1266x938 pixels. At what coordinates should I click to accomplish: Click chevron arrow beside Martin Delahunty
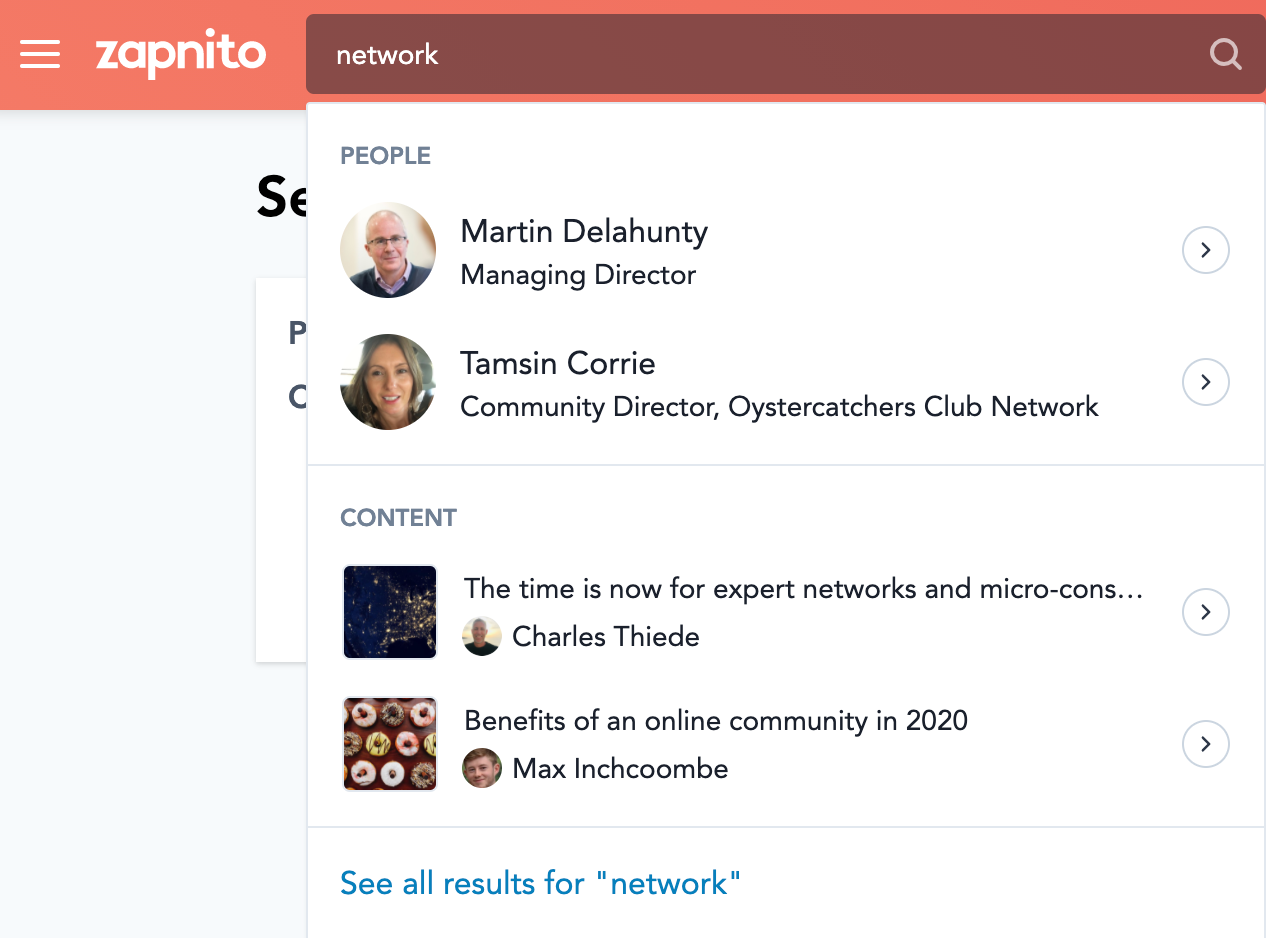pos(1205,250)
